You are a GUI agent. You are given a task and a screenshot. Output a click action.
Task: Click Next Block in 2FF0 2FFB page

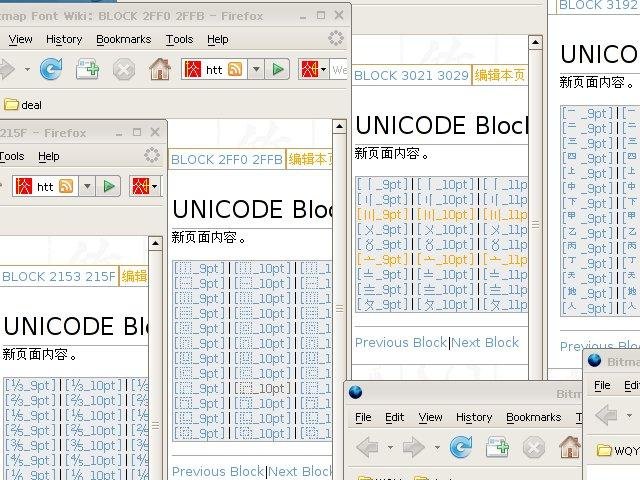point(300,471)
